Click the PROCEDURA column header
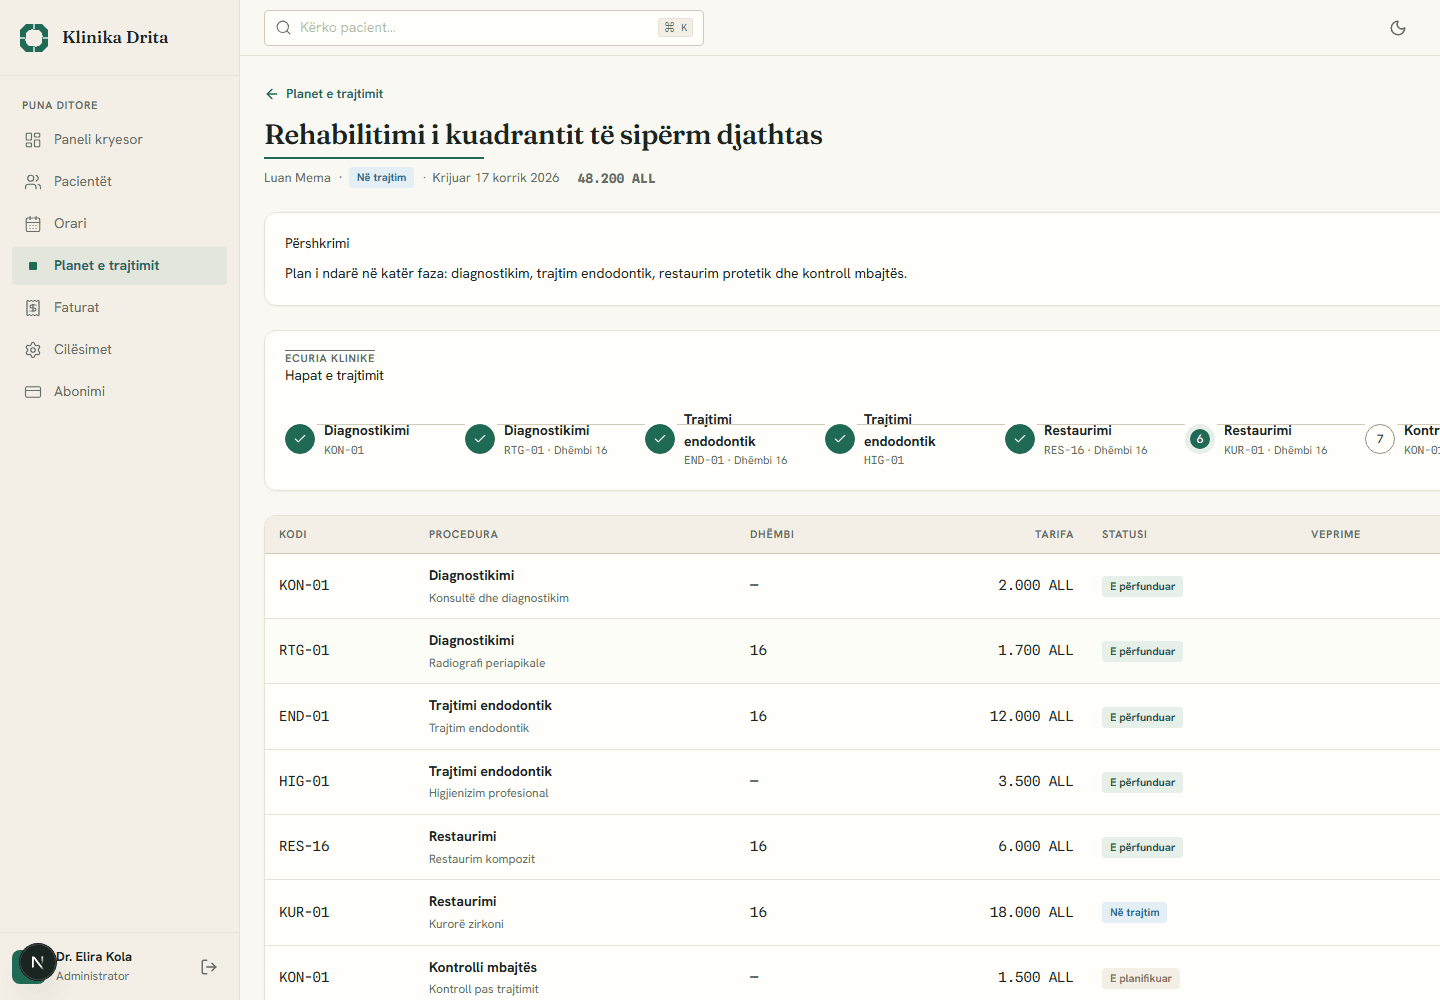1440x1000 pixels. (463, 535)
